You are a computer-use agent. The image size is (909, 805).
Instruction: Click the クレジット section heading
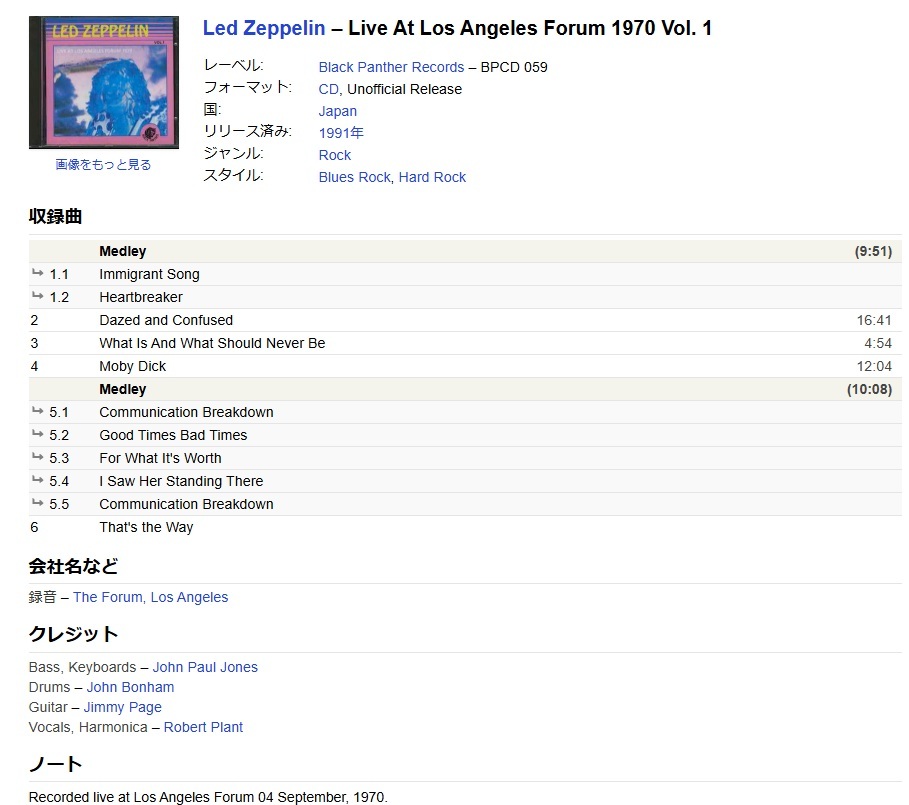(x=74, y=634)
